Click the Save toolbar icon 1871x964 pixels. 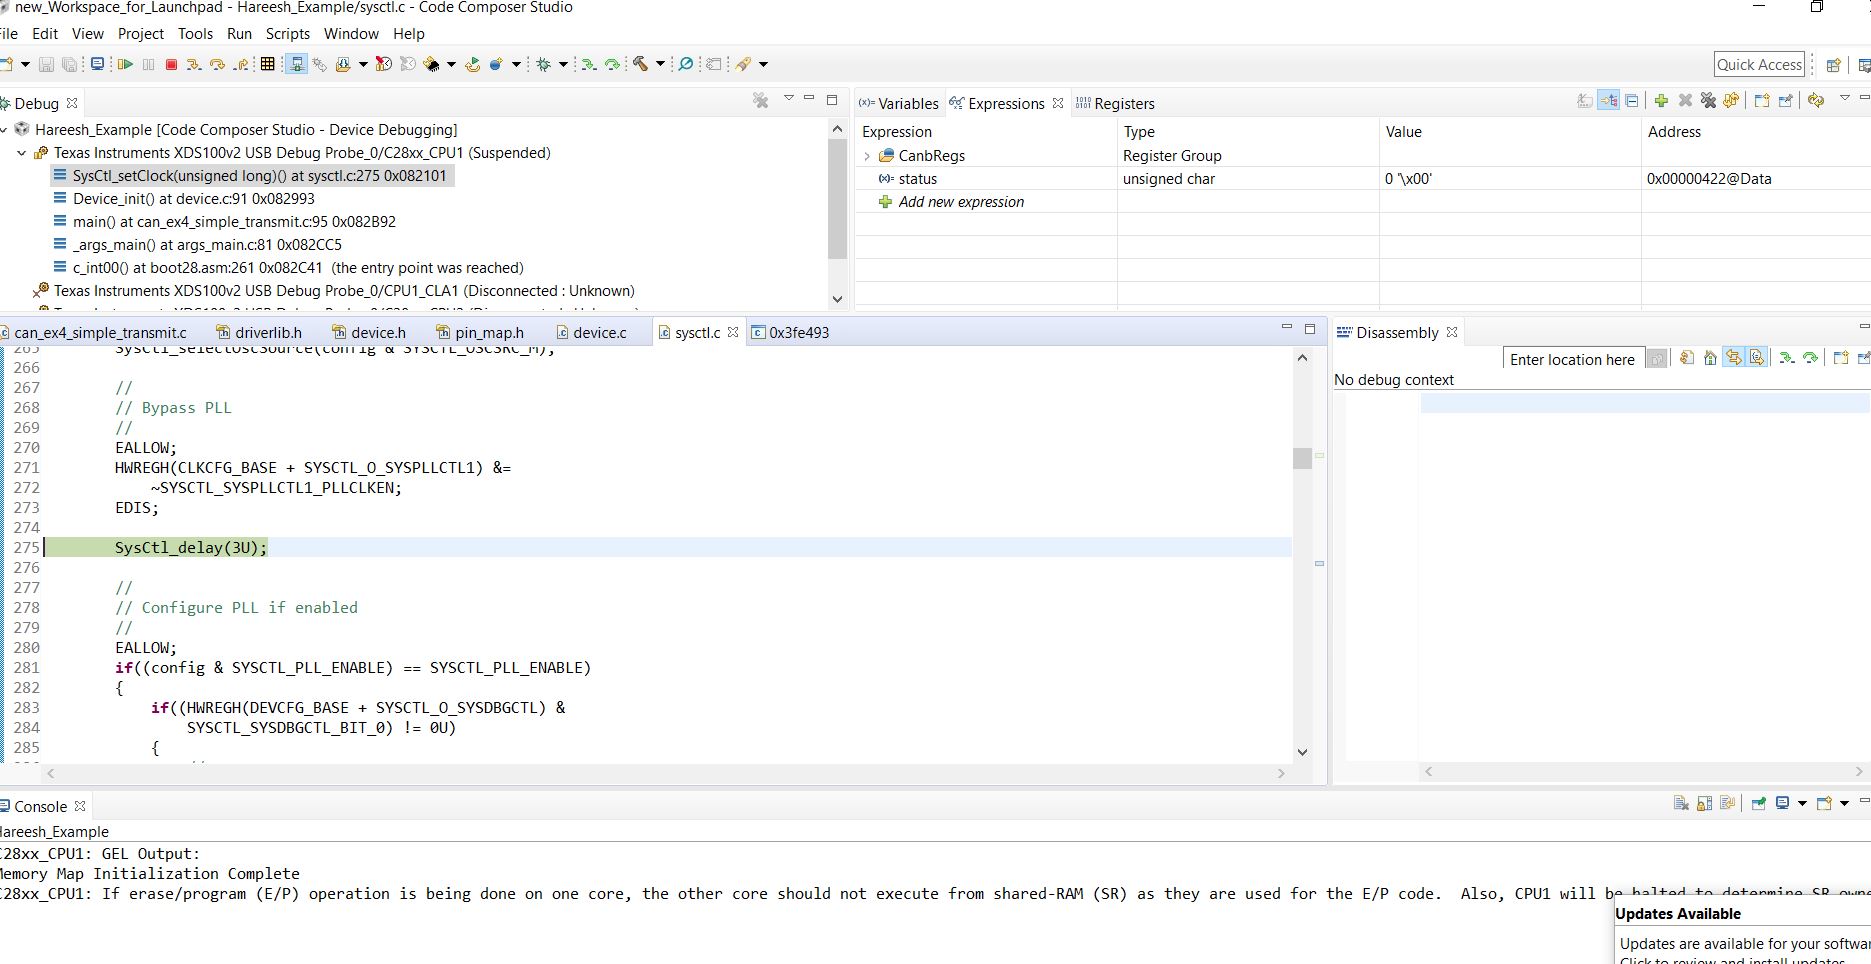46,64
